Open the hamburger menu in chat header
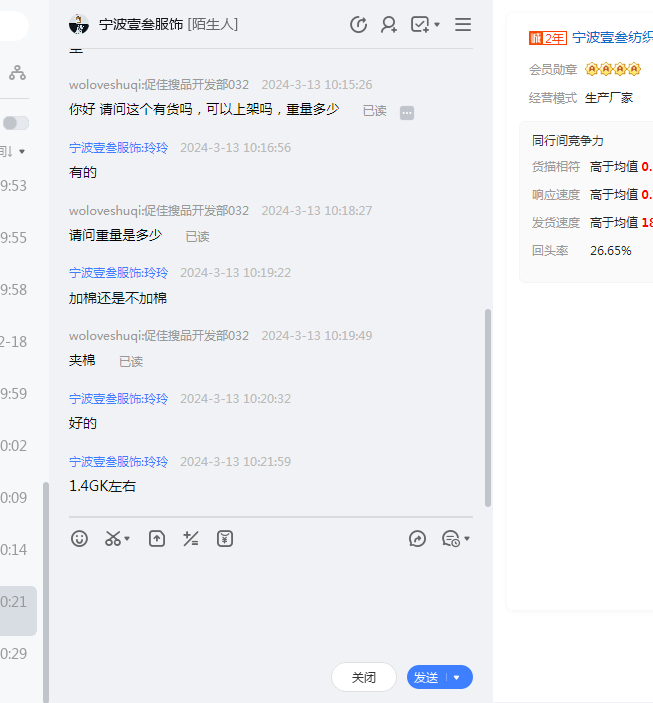The height and width of the screenshot is (703, 653). [463, 25]
